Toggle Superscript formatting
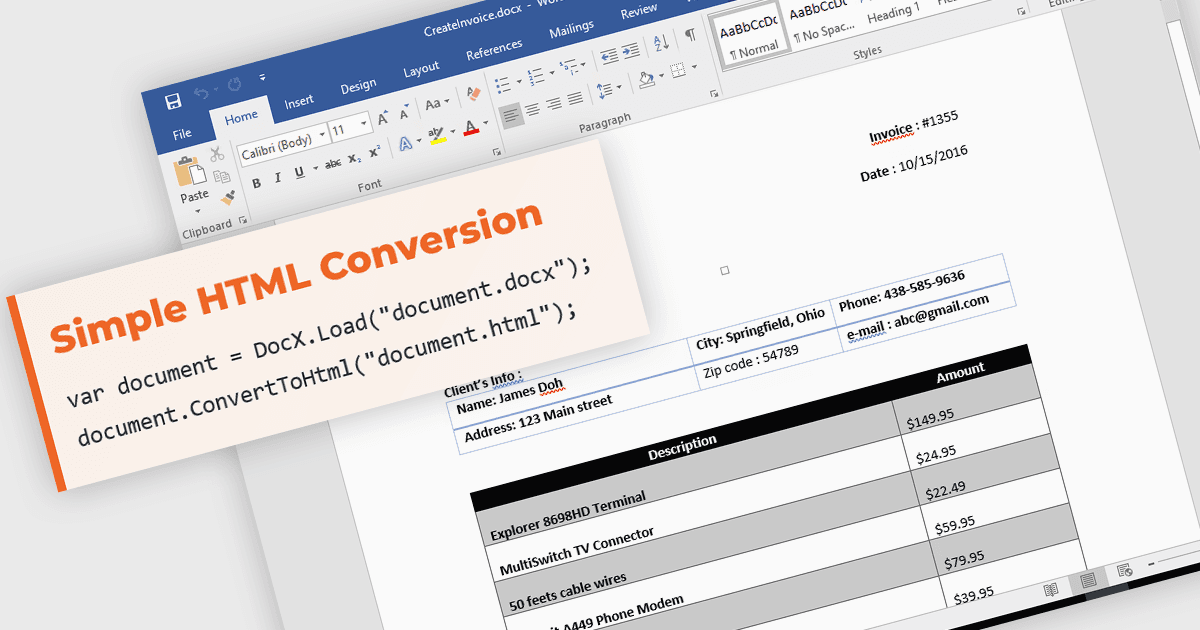 pos(374,153)
